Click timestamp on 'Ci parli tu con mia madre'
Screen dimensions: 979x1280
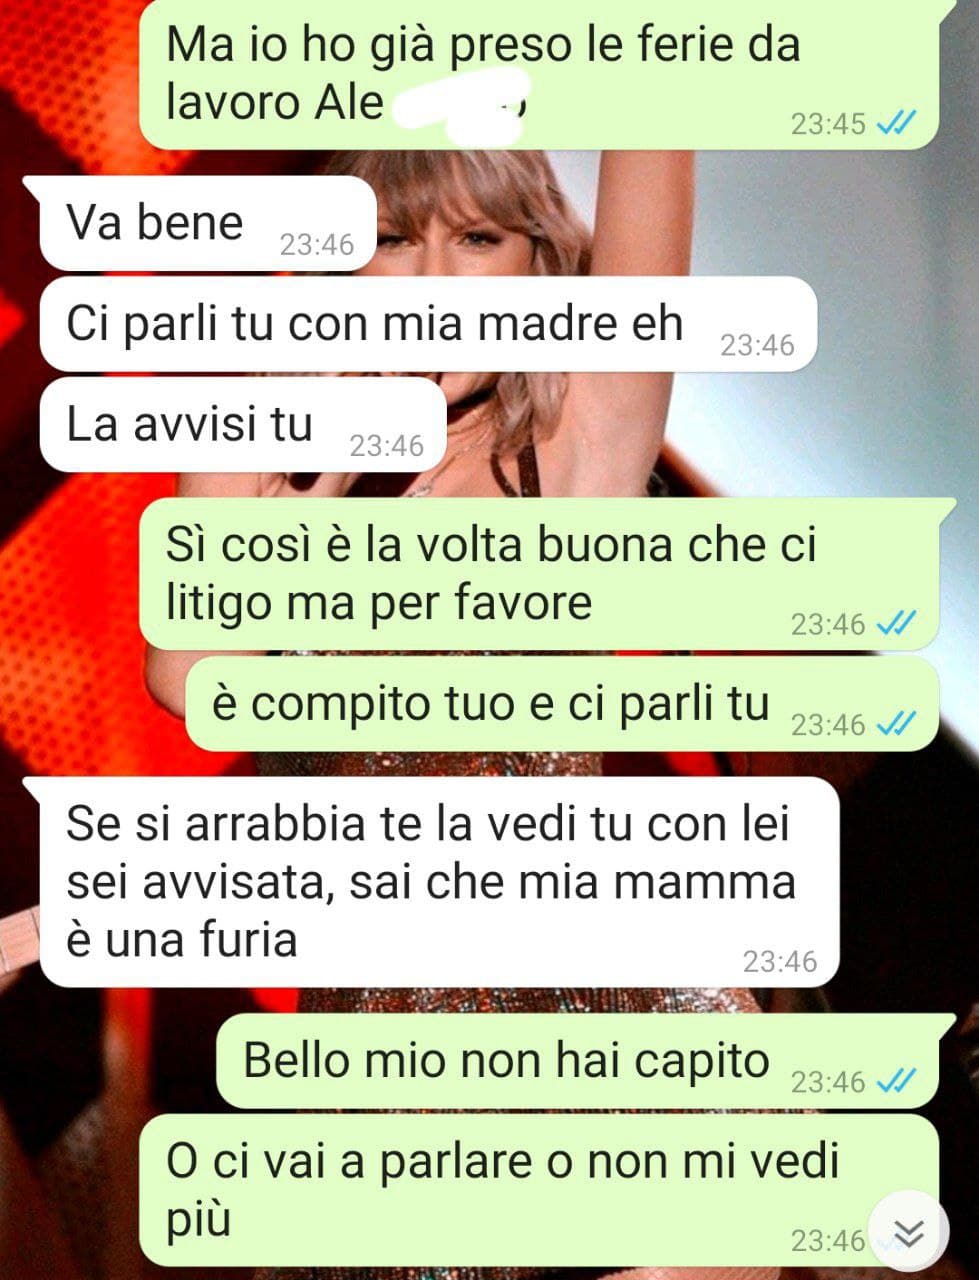coord(758,345)
